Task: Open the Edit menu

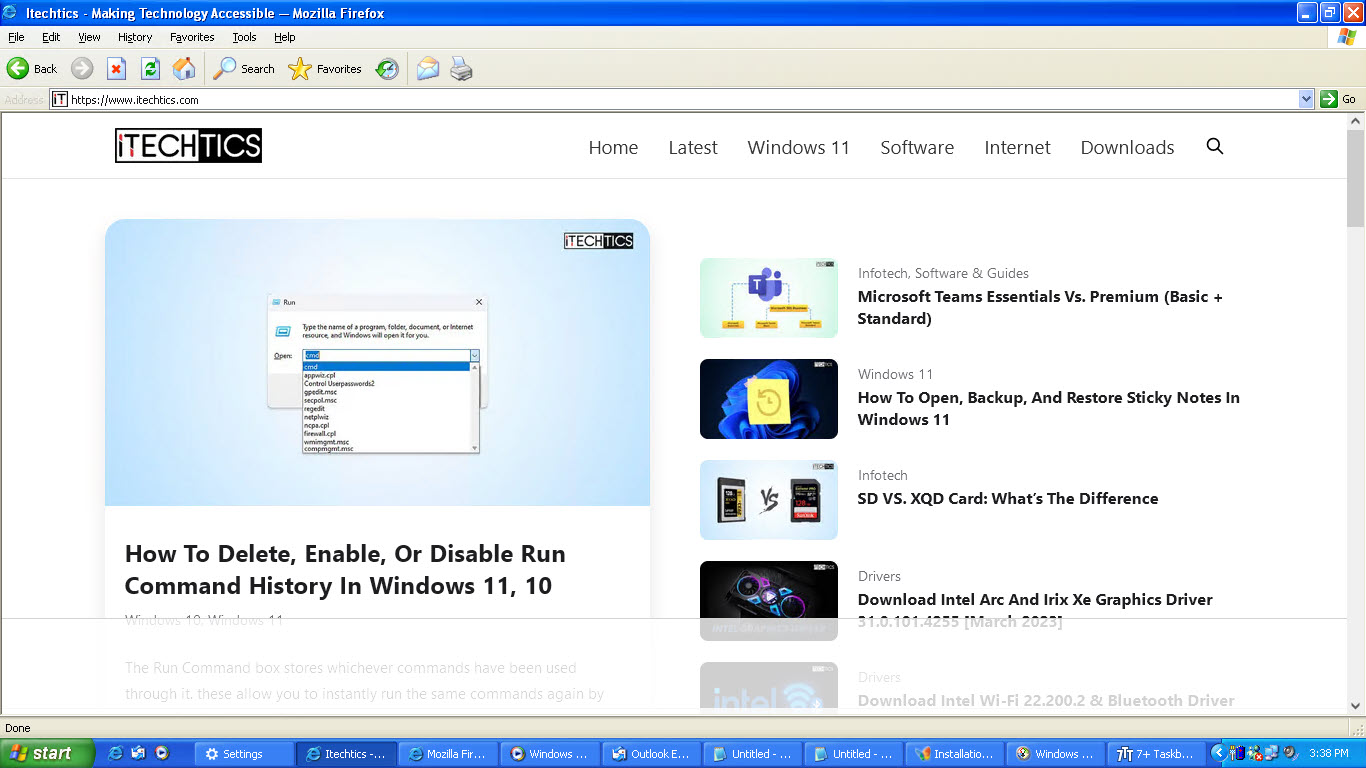Action: click(x=51, y=37)
